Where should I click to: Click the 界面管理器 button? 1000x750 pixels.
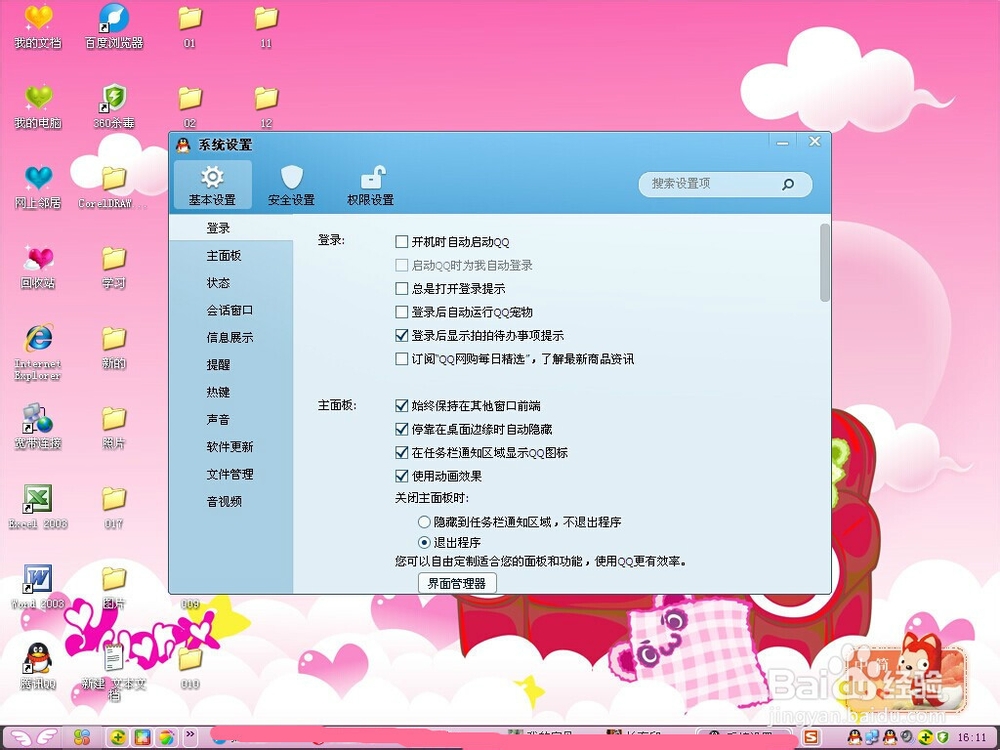point(457,583)
